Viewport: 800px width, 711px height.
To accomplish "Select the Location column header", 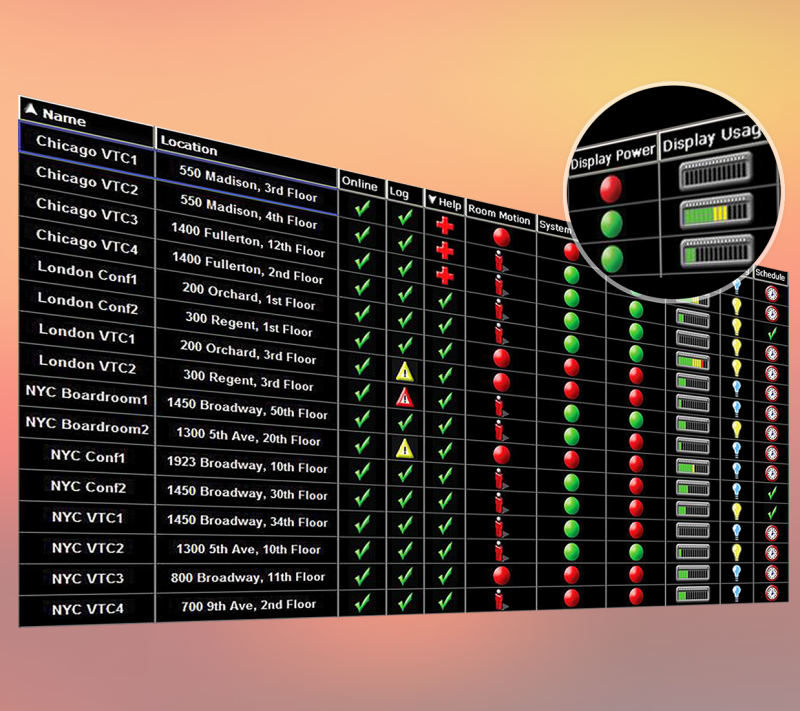I will (189, 145).
